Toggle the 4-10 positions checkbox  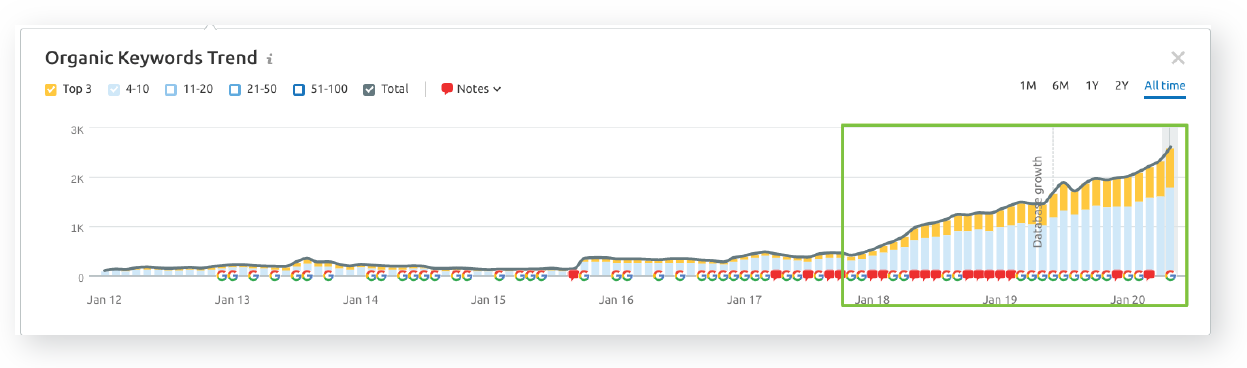tap(114, 89)
